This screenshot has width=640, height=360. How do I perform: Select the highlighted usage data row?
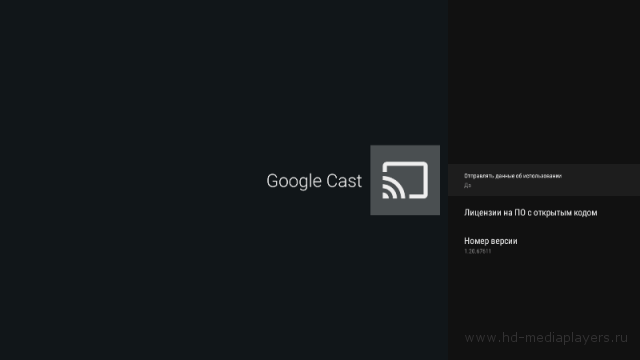(544, 180)
